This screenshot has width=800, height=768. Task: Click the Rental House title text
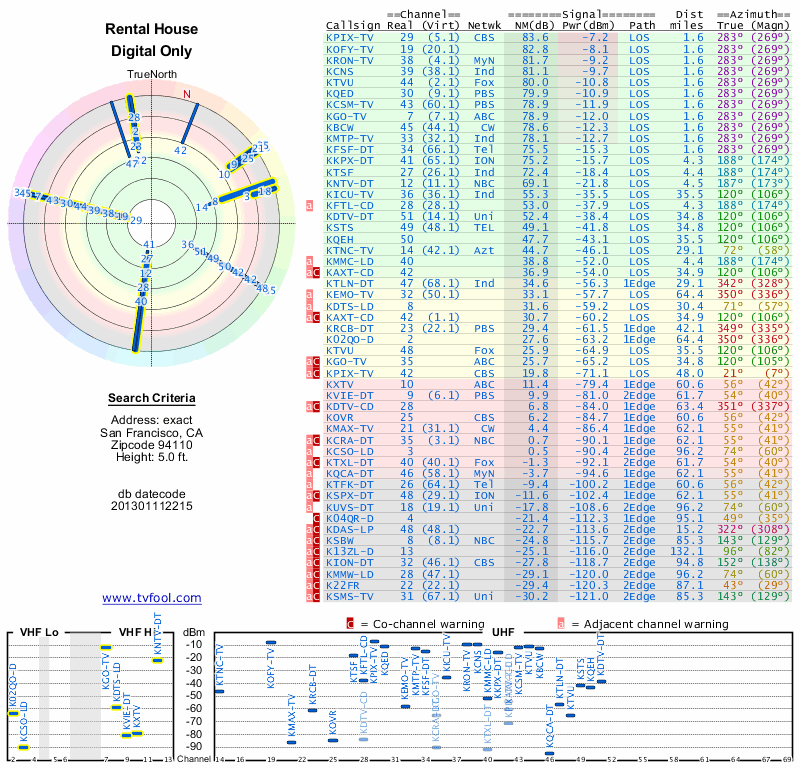pos(152,29)
